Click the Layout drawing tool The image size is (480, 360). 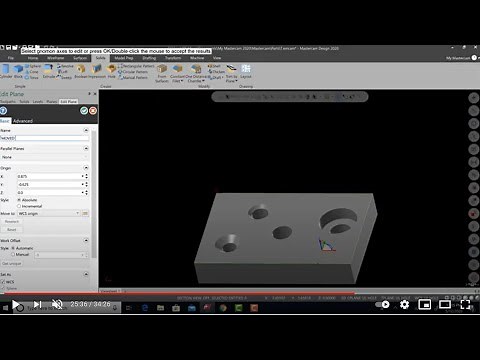tap(246, 72)
